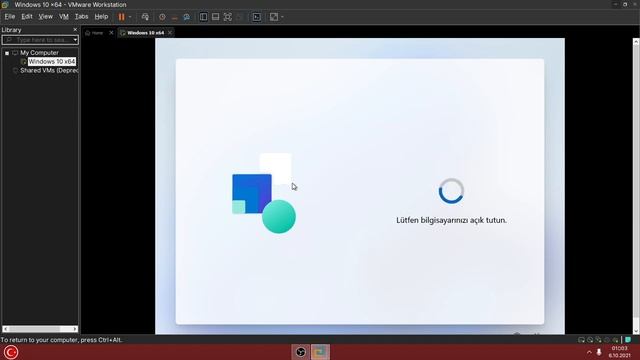Click the VM view scroll down arrow
Screen dimensions: 640x360
point(636,331)
